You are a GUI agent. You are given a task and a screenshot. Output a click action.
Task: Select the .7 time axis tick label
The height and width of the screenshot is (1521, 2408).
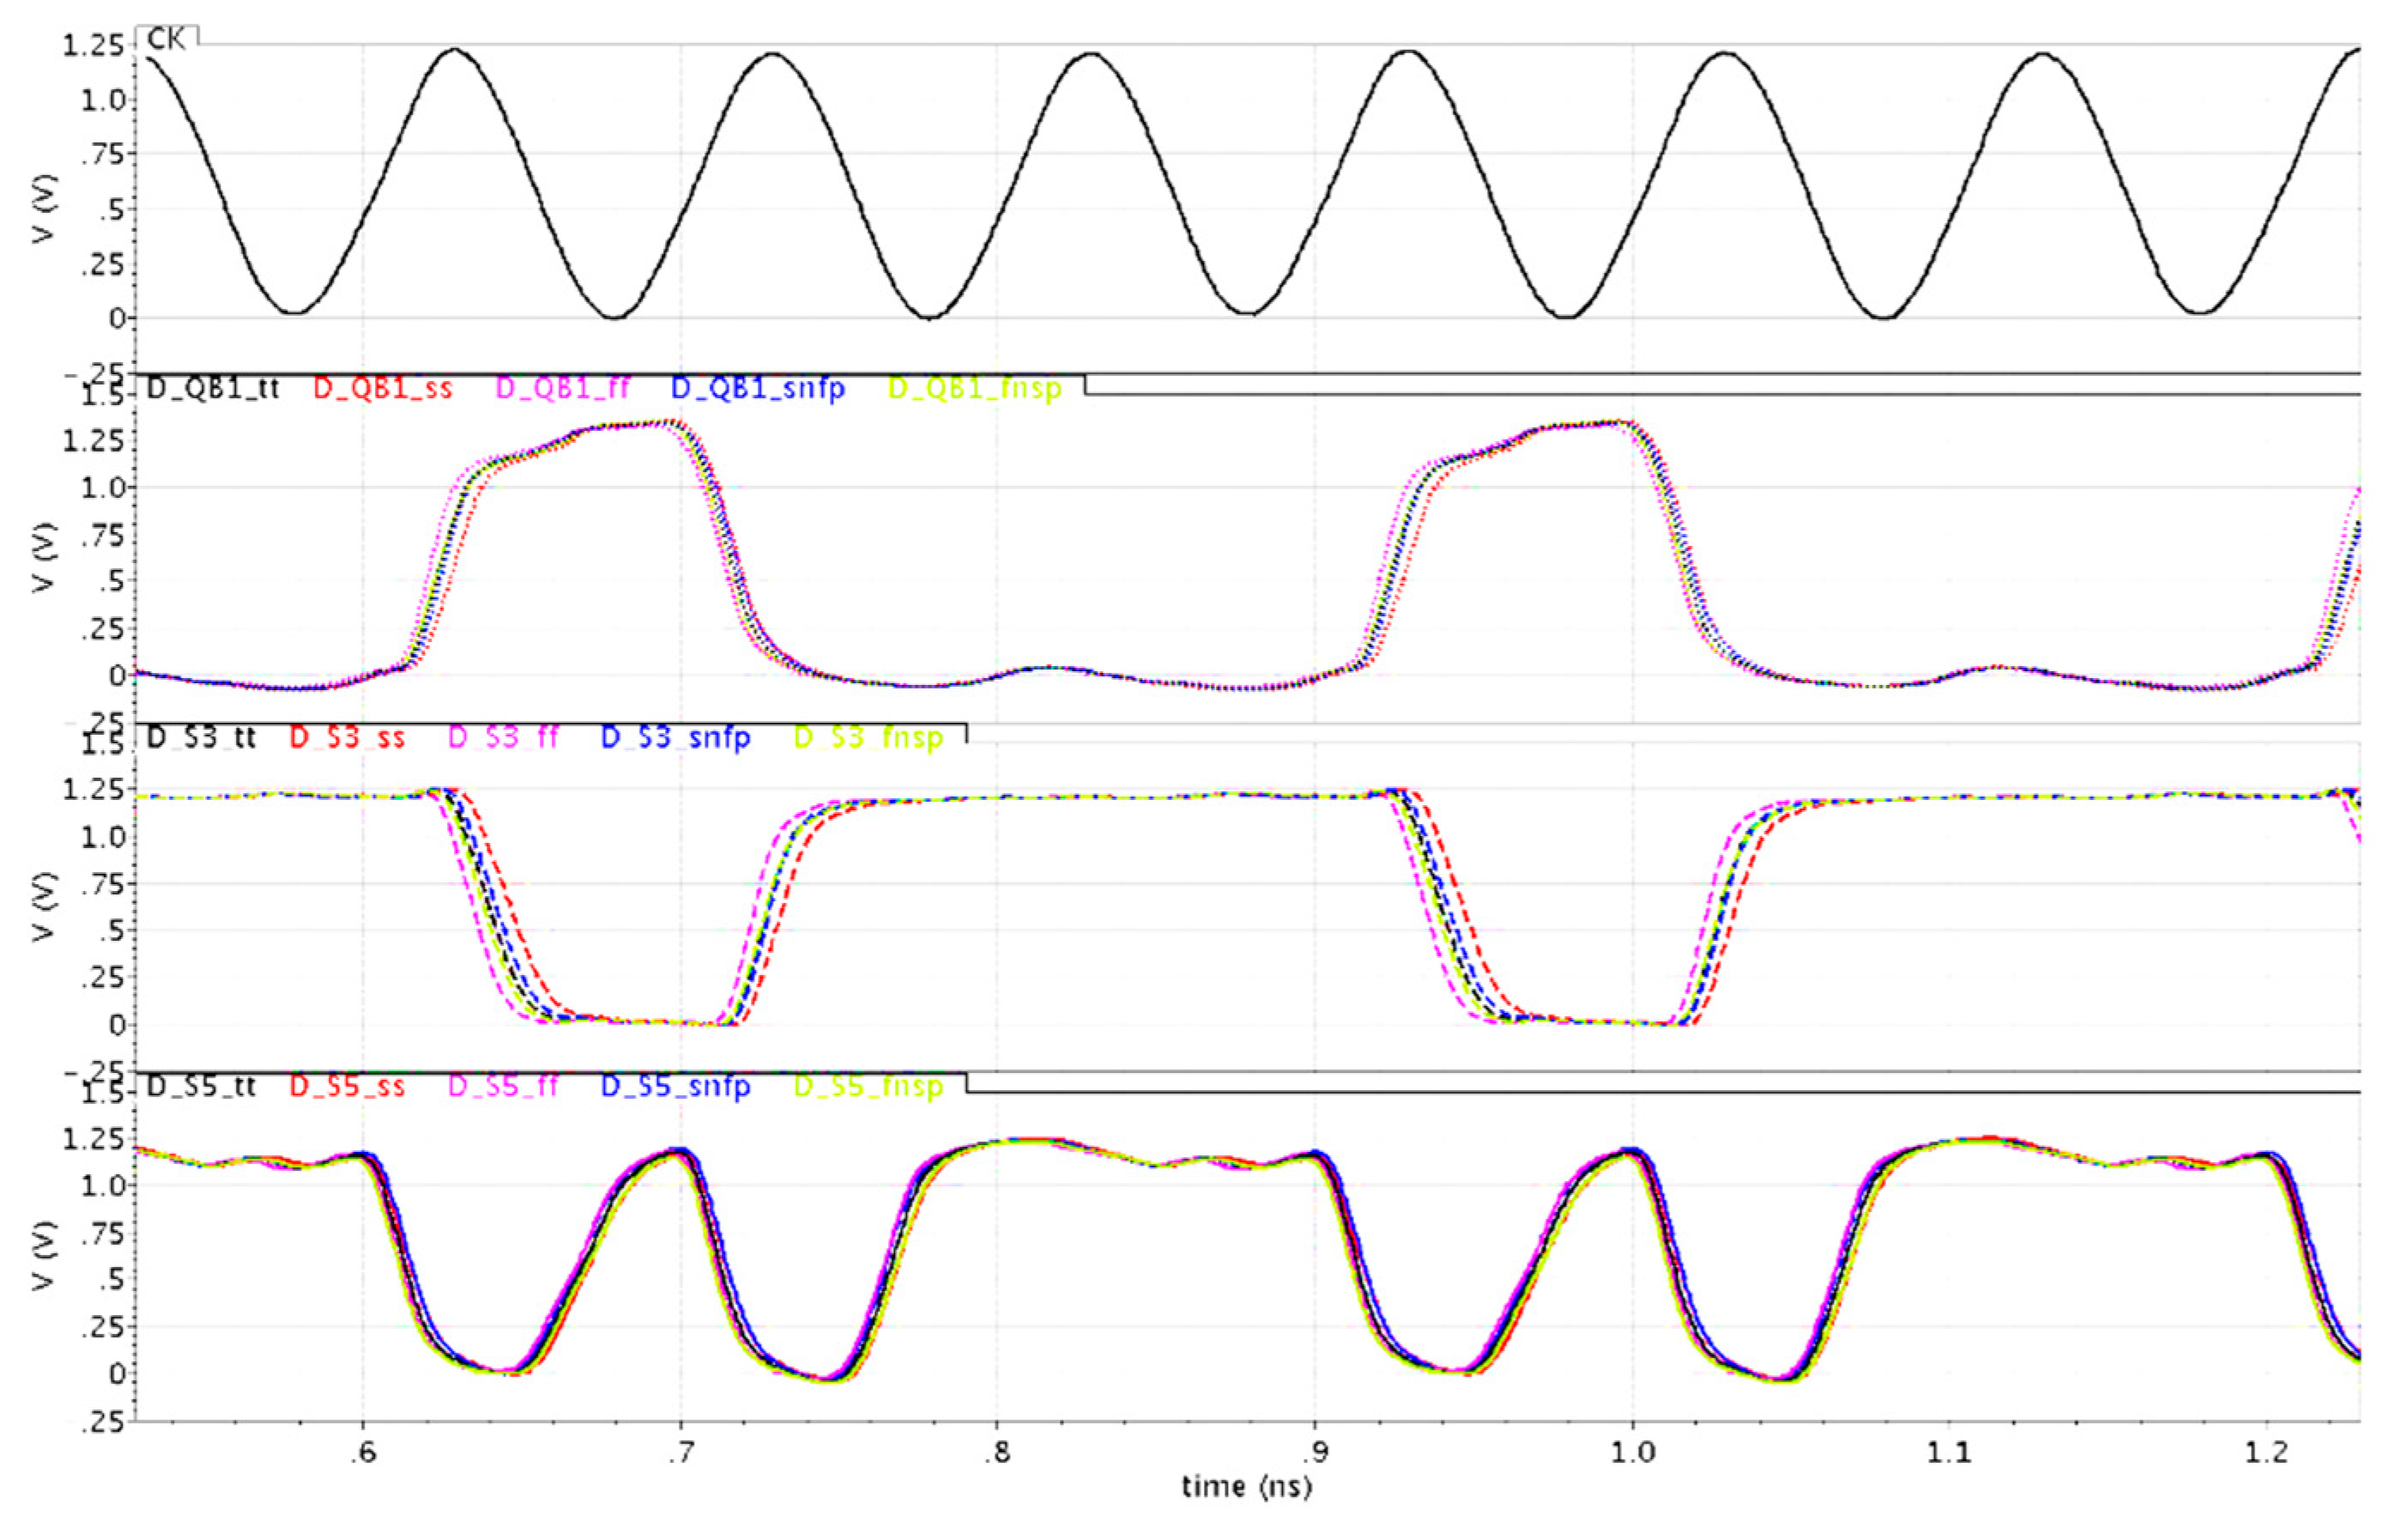point(681,1452)
